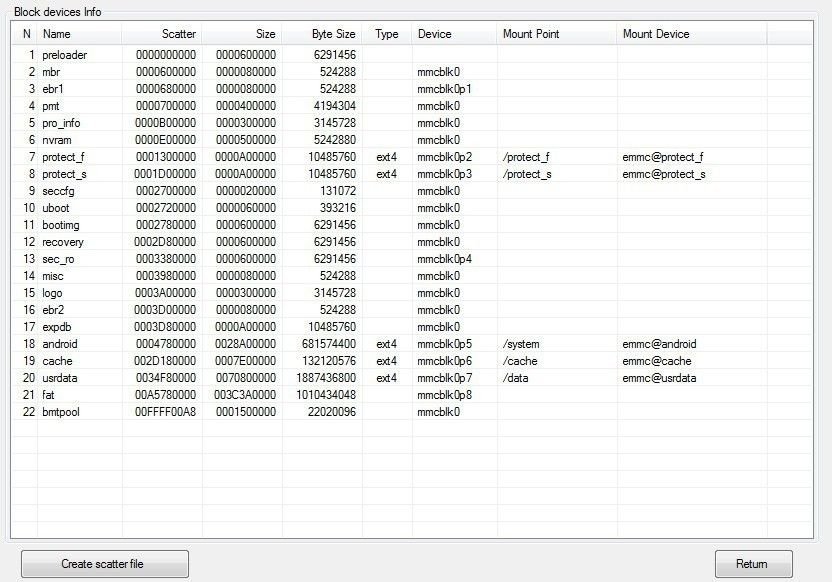
Task: Click the Return button
Action: click(x=753, y=563)
